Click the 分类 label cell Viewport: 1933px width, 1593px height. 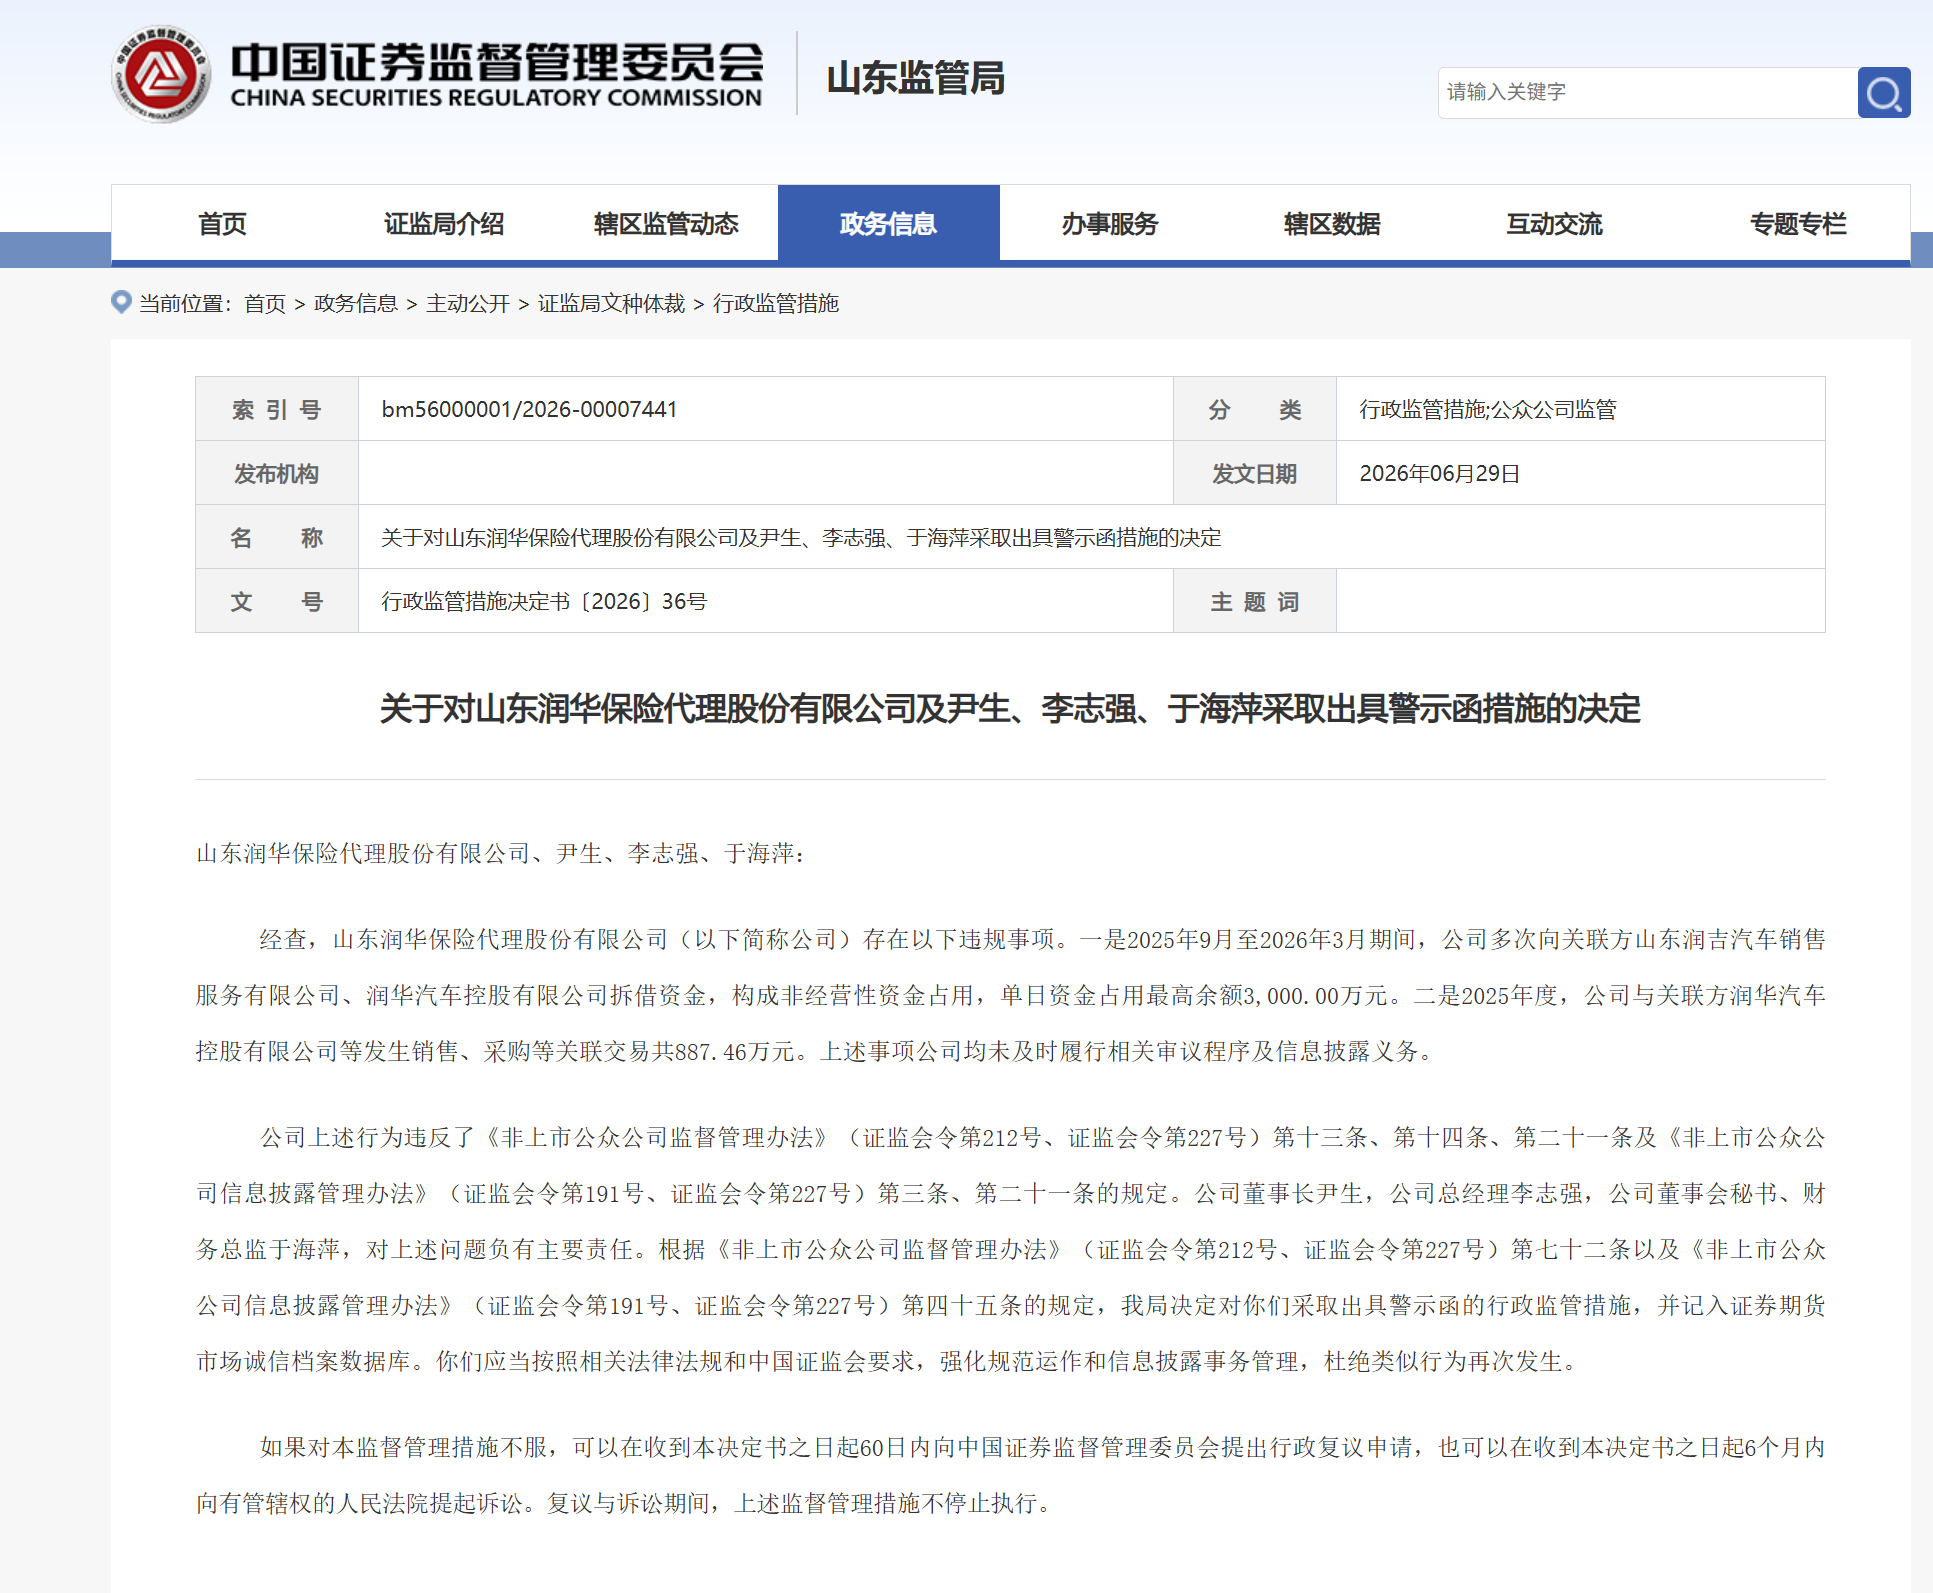tap(1255, 409)
